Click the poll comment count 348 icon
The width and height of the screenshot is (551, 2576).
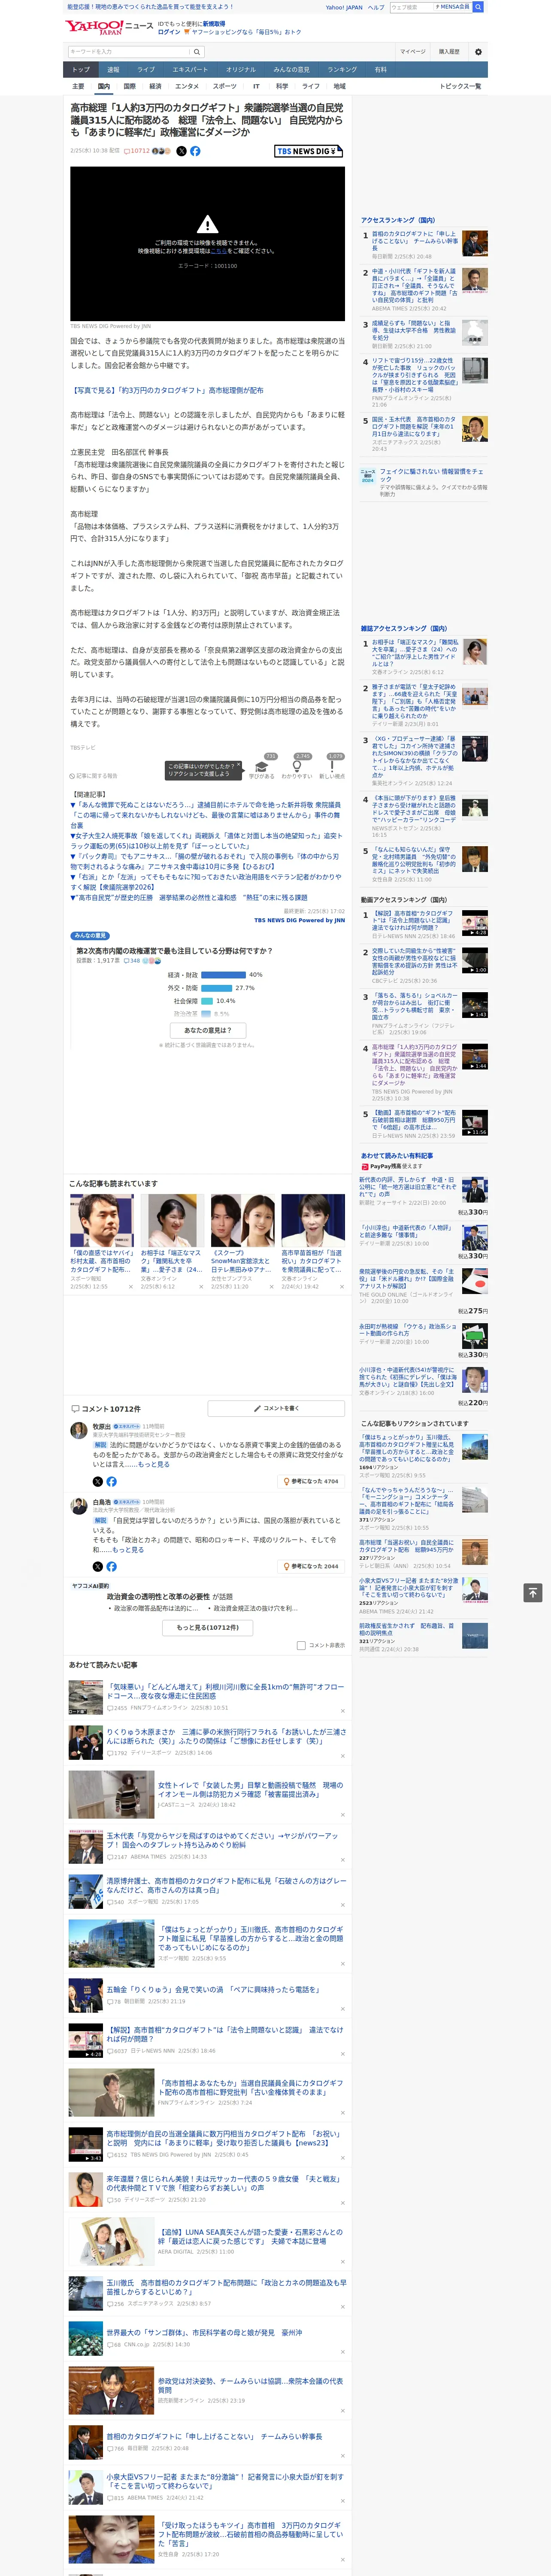(x=133, y=960)
